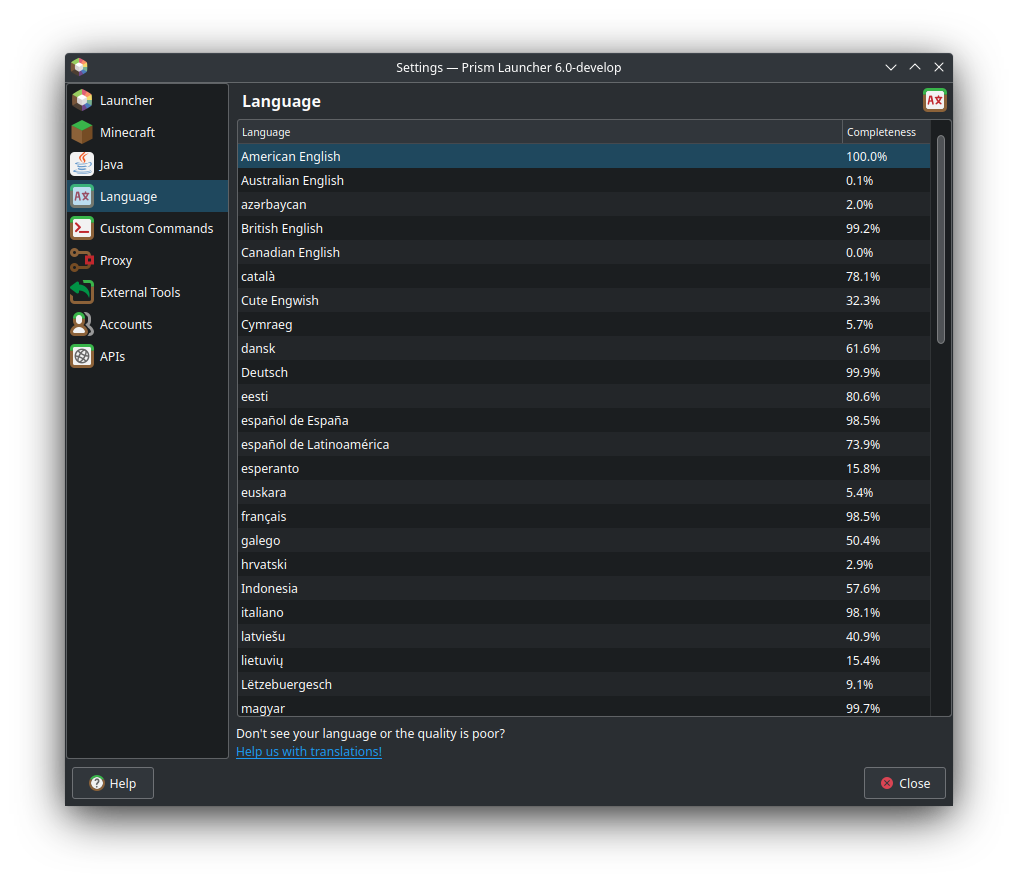Choose British English language
This screenshot has width=1018, height=883.
pos(584,229)
